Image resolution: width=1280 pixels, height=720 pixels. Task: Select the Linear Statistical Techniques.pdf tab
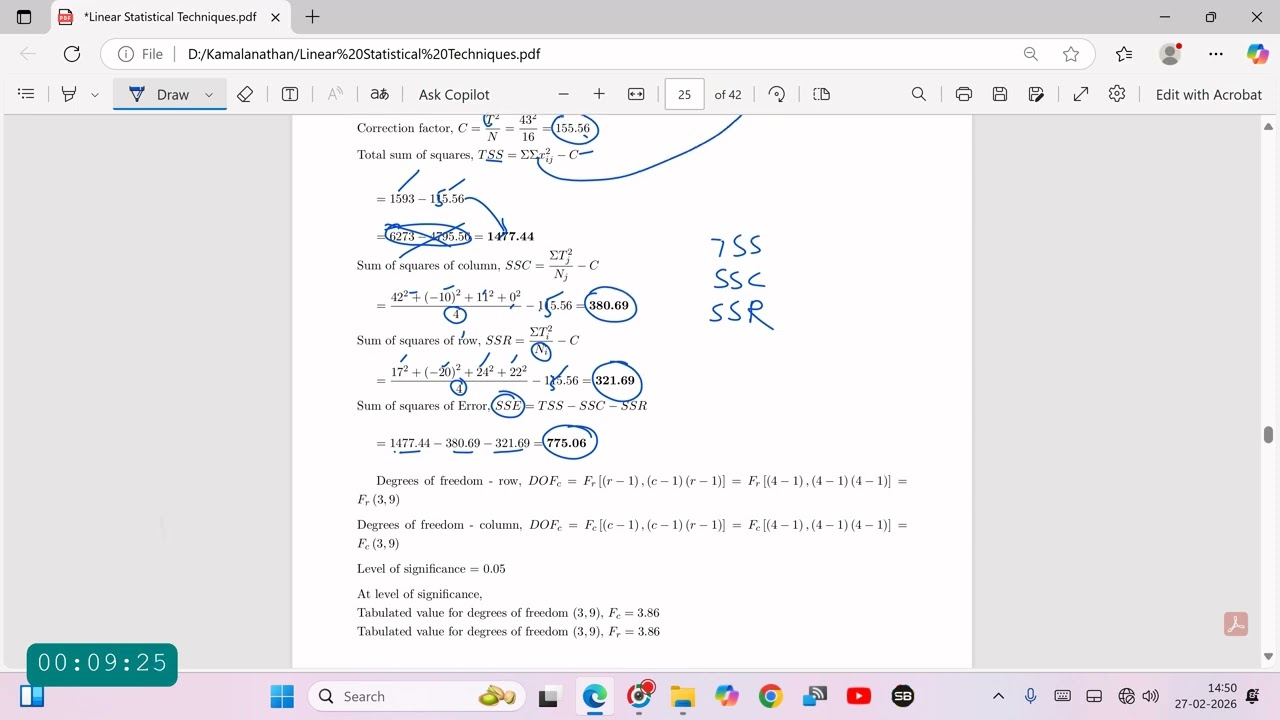click(170, 17)
